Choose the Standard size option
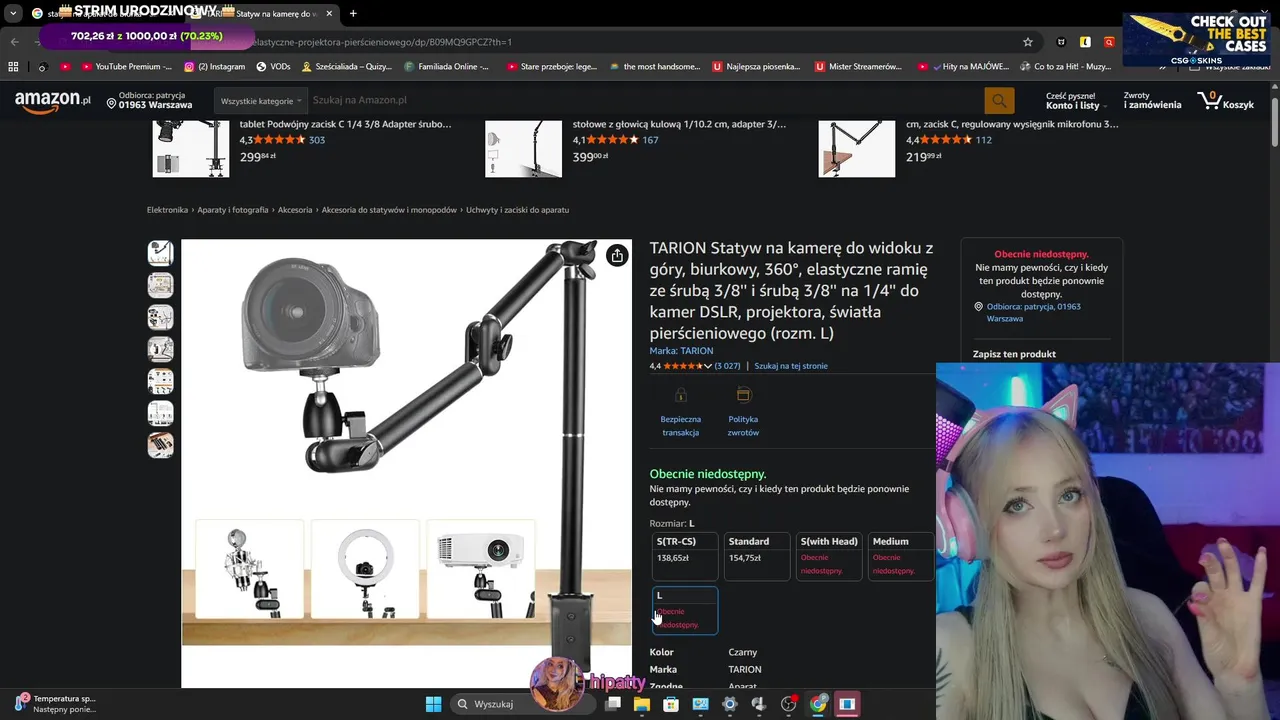Viewport: 1280px width, 720px height. point(757,556)
